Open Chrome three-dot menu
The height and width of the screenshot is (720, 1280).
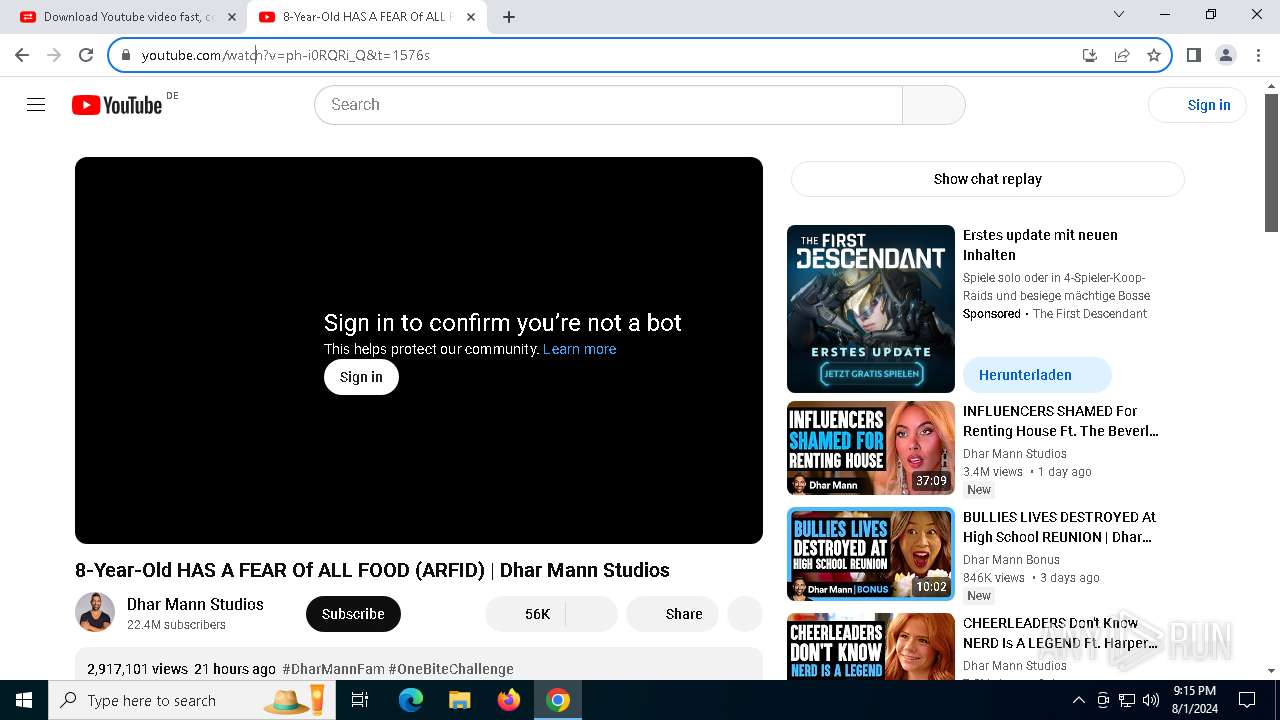pos(1258,55)
